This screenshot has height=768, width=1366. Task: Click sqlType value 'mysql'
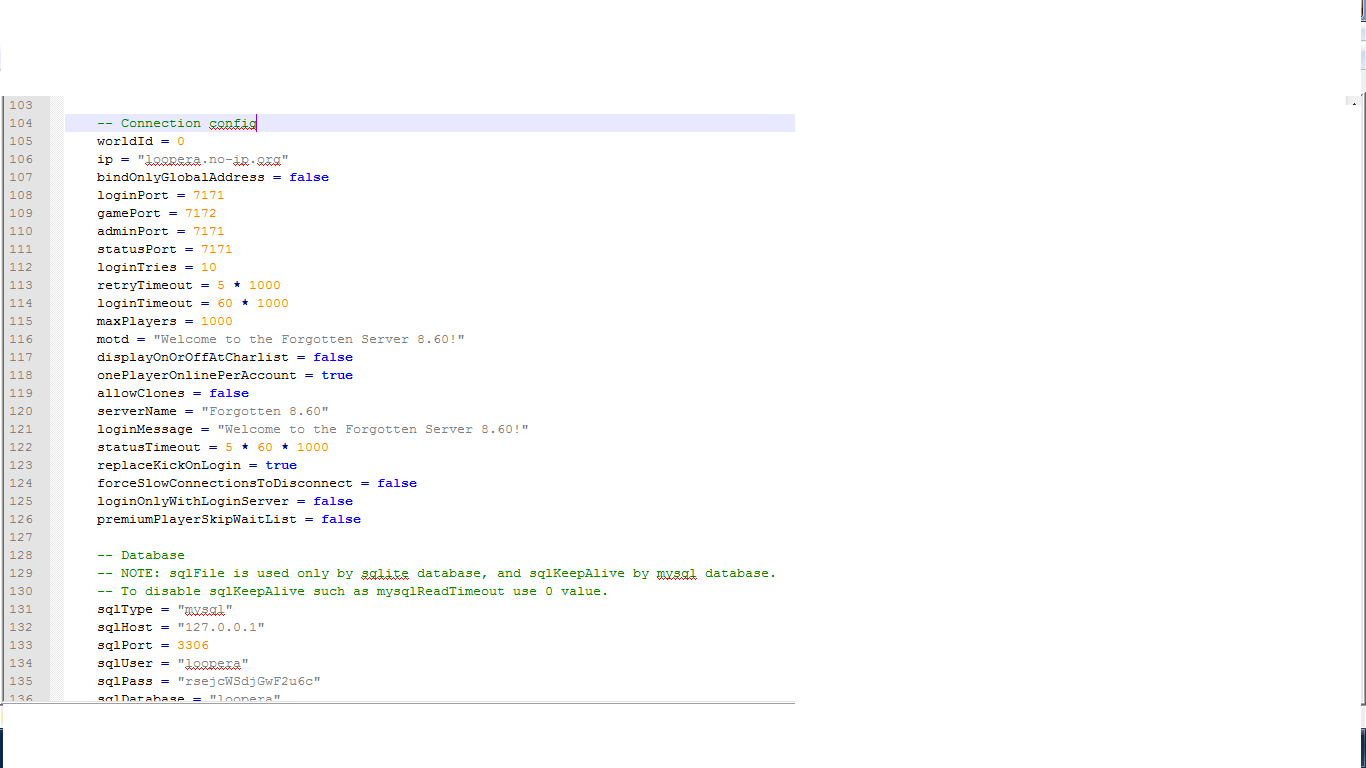pyautogui.click(x=205, y=609)
